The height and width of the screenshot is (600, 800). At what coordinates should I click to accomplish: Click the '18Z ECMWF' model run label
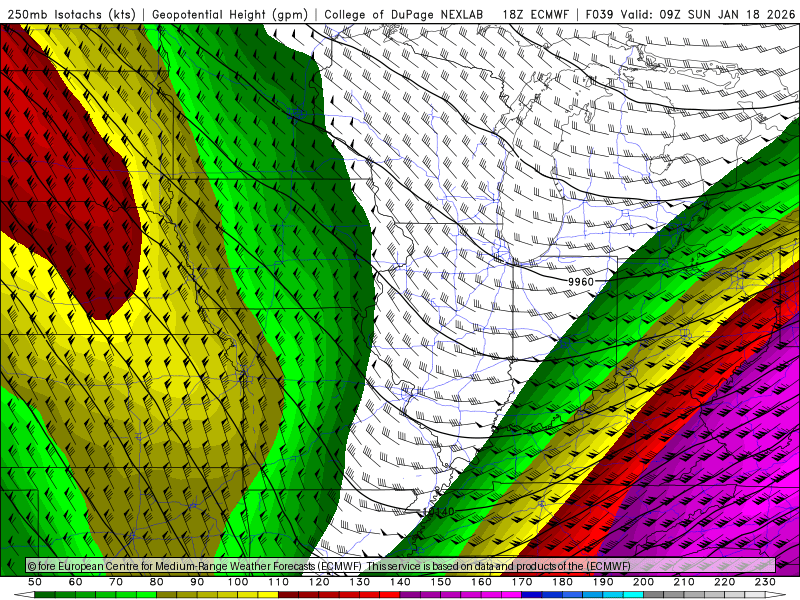[x=535, y=15]
